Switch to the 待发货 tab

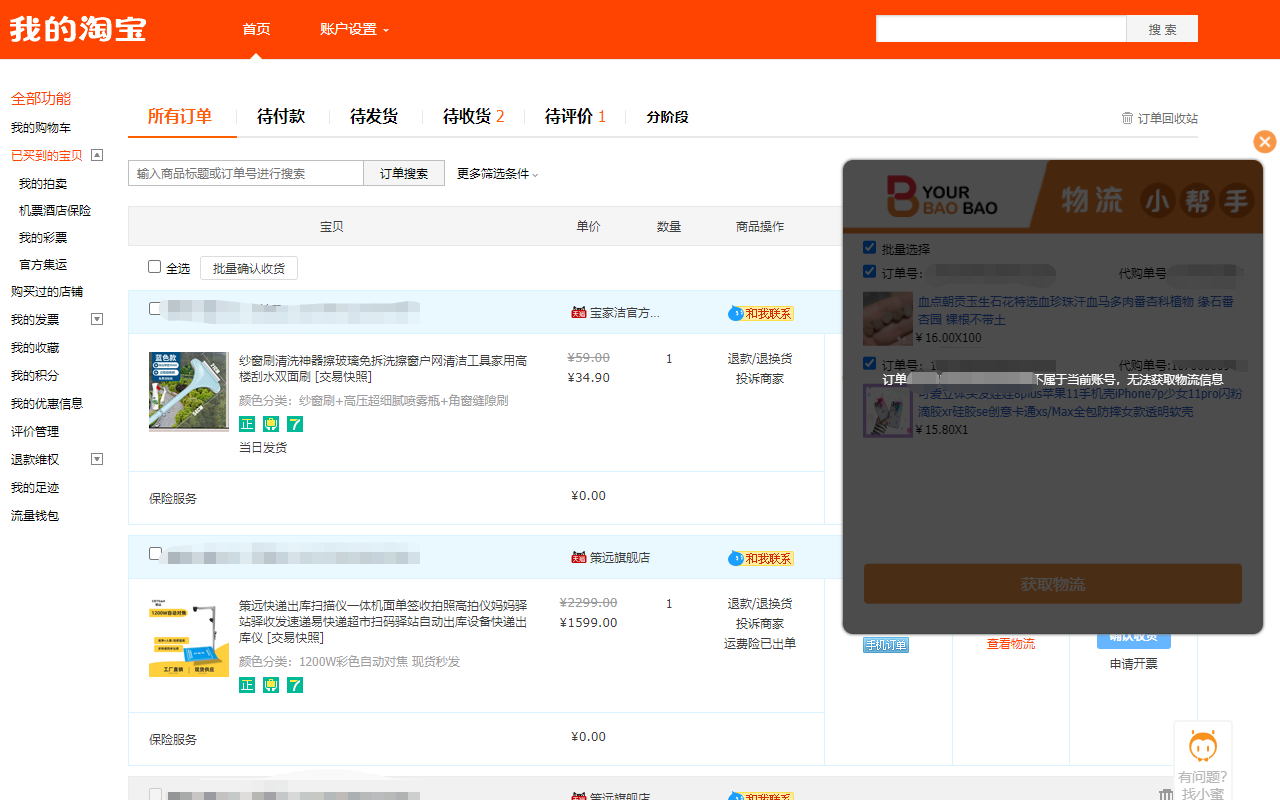[x=374, y=117]
